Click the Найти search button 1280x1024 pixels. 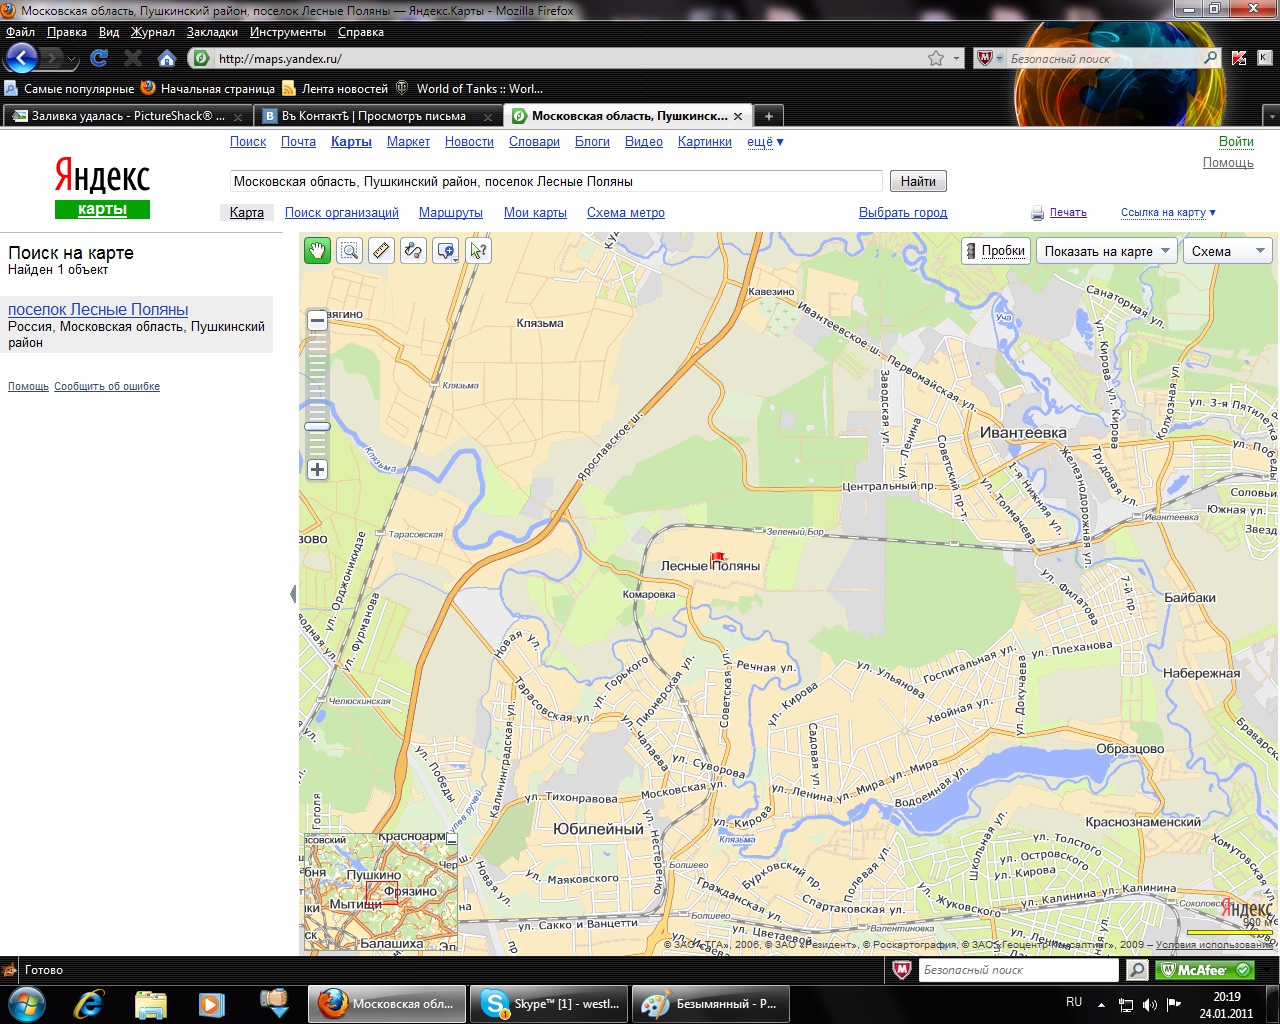coord(918,181)
